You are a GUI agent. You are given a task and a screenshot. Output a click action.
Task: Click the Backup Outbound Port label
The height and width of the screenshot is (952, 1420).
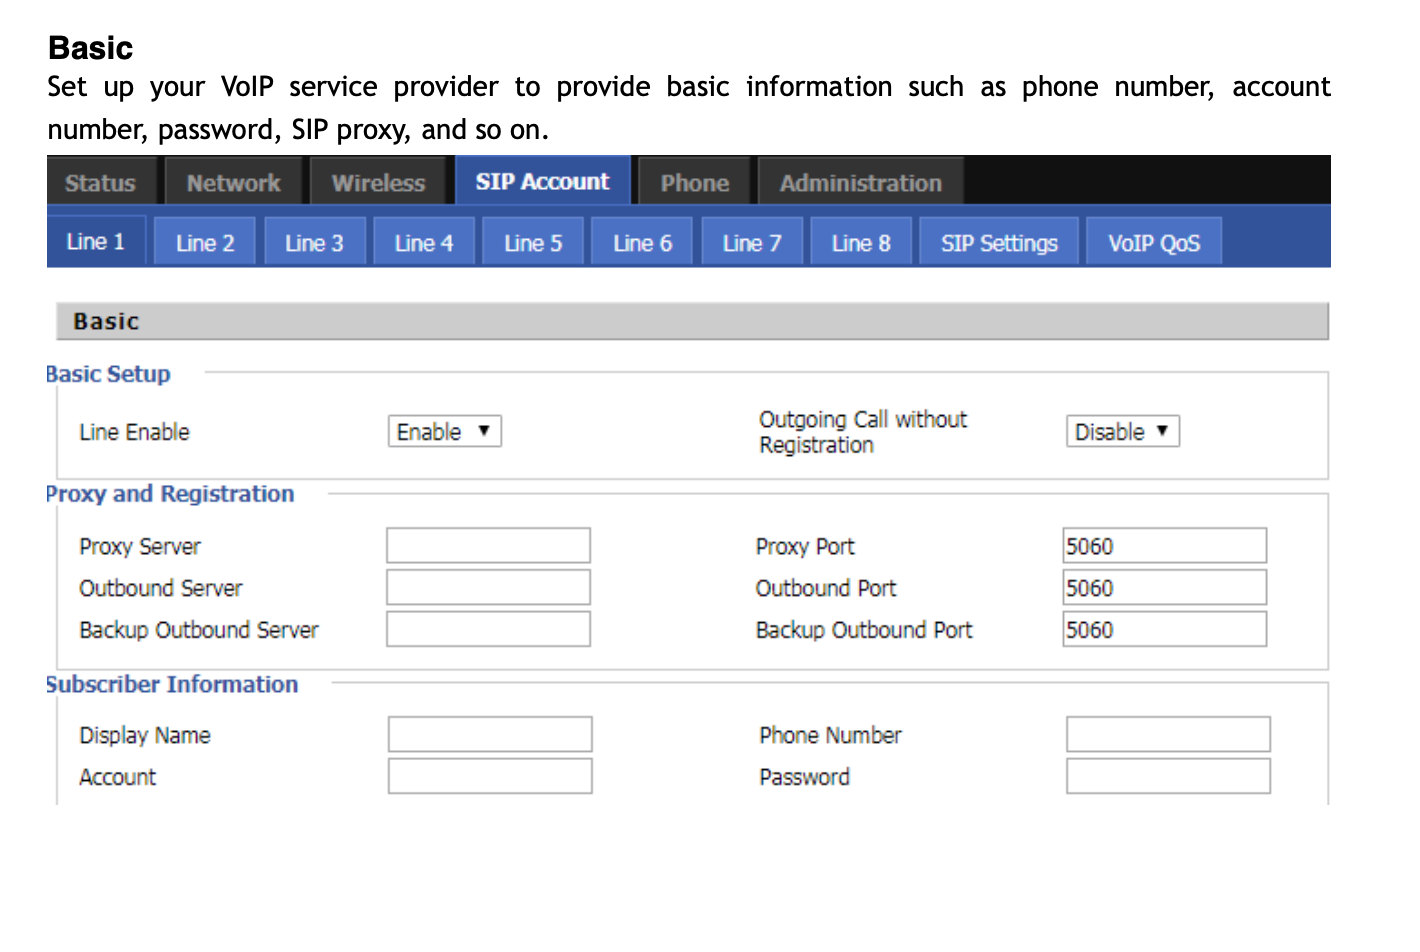(864, 630)
